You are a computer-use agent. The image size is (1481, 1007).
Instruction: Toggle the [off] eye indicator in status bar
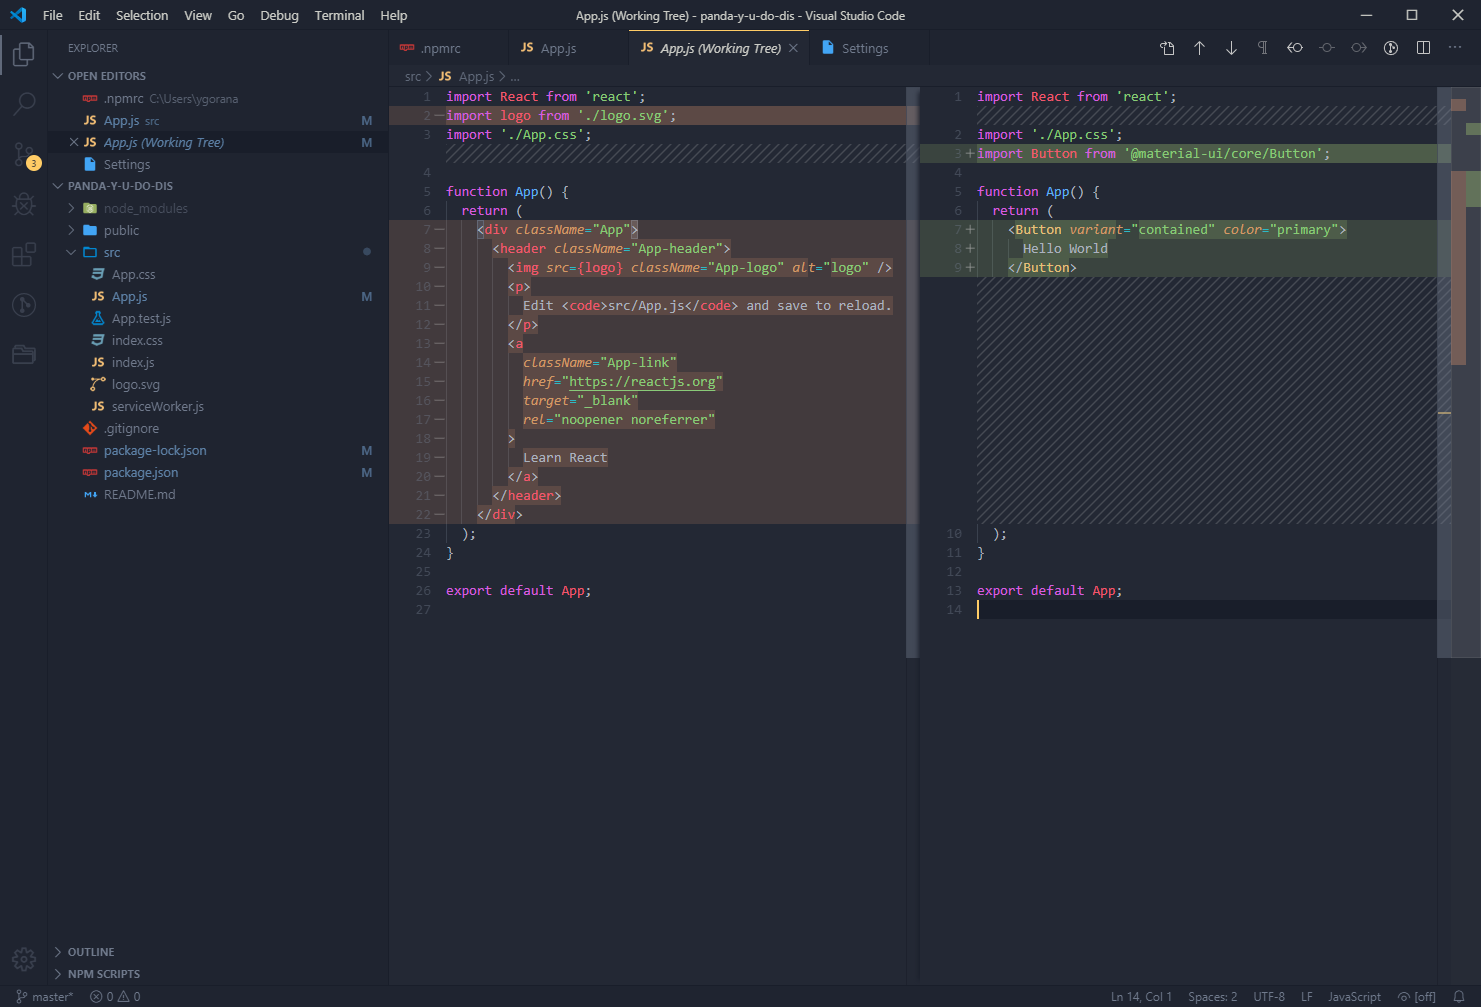point(1416,996)
